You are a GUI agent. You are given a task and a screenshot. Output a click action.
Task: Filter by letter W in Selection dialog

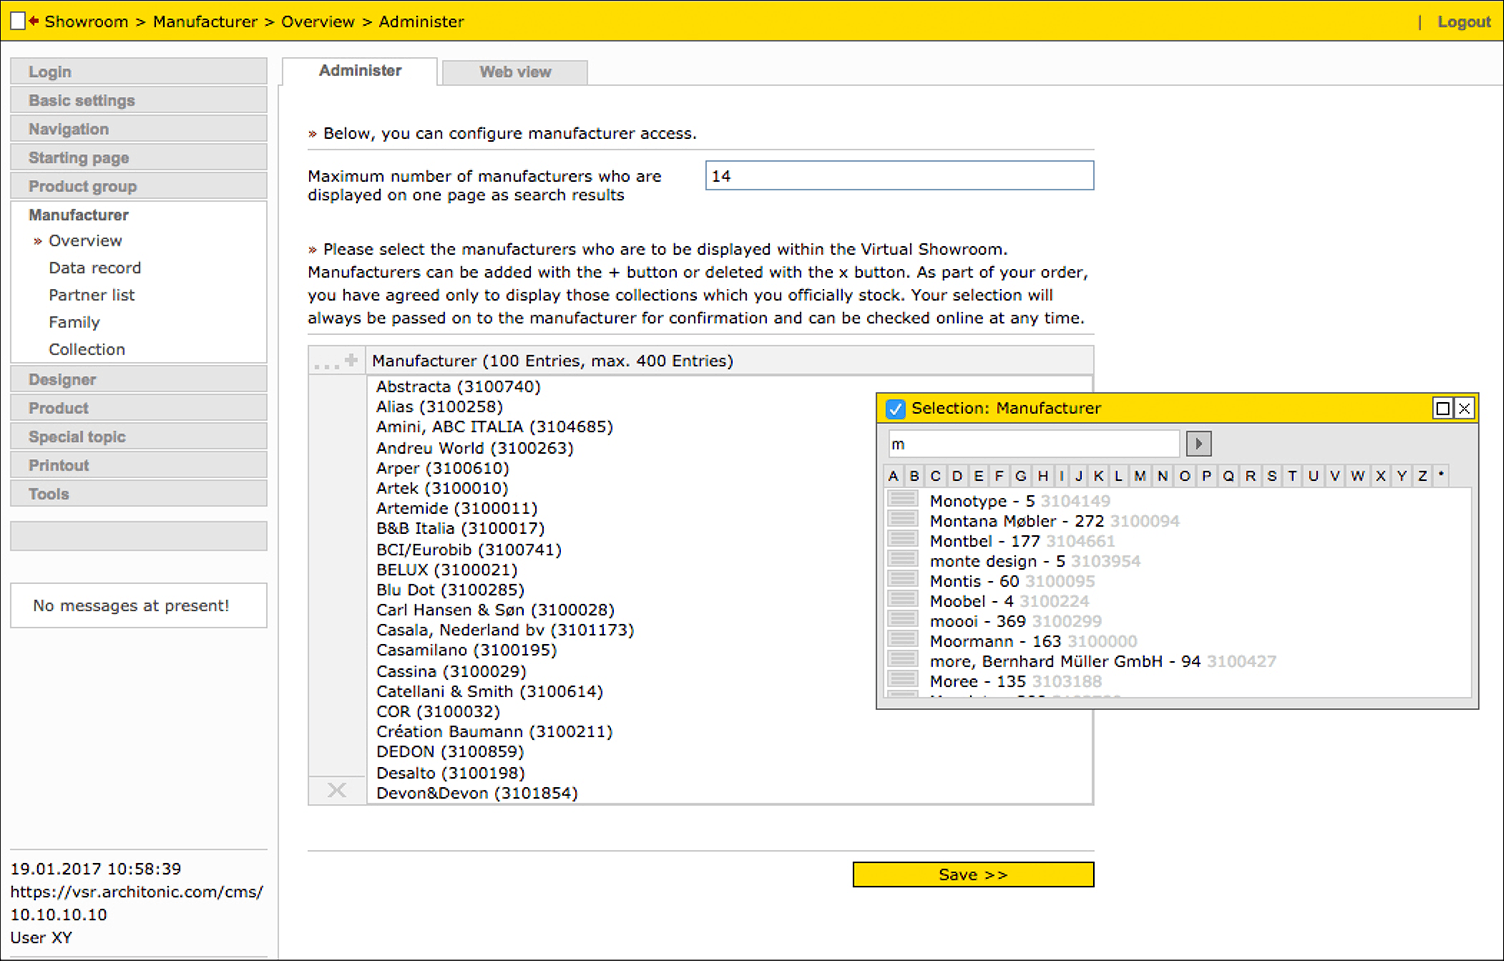point(1357,476)
